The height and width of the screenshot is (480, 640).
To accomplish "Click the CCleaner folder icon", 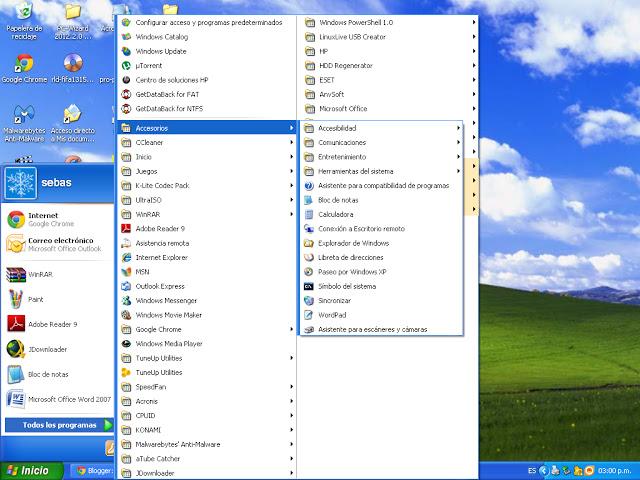I will [x=126, y=143].
